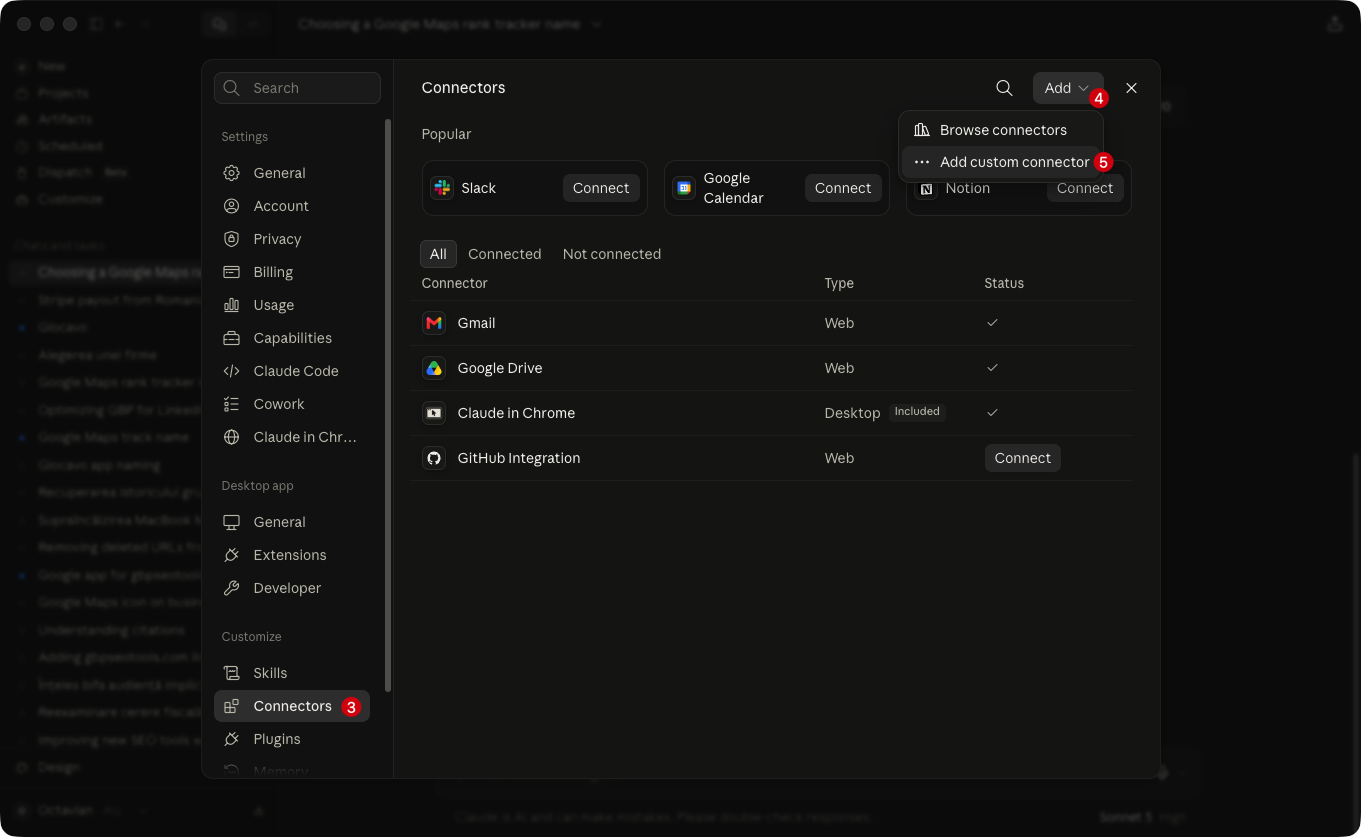Viewport: 1361px width, 837px height.
Task: Open the Add dropdown
Action: click(x=1068, y=88)
